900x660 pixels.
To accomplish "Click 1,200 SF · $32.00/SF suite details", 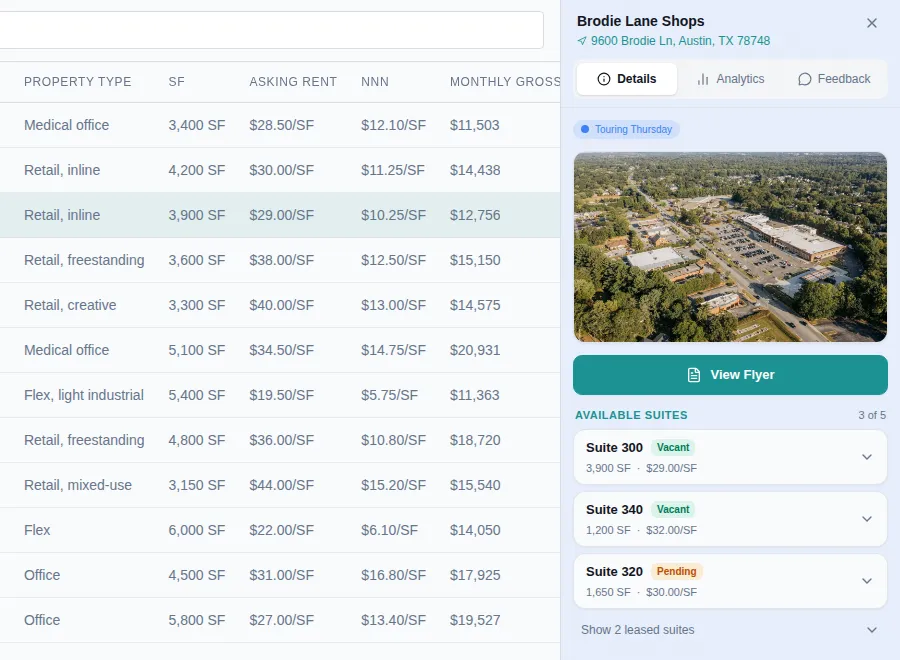I will (x=641, y=530).
